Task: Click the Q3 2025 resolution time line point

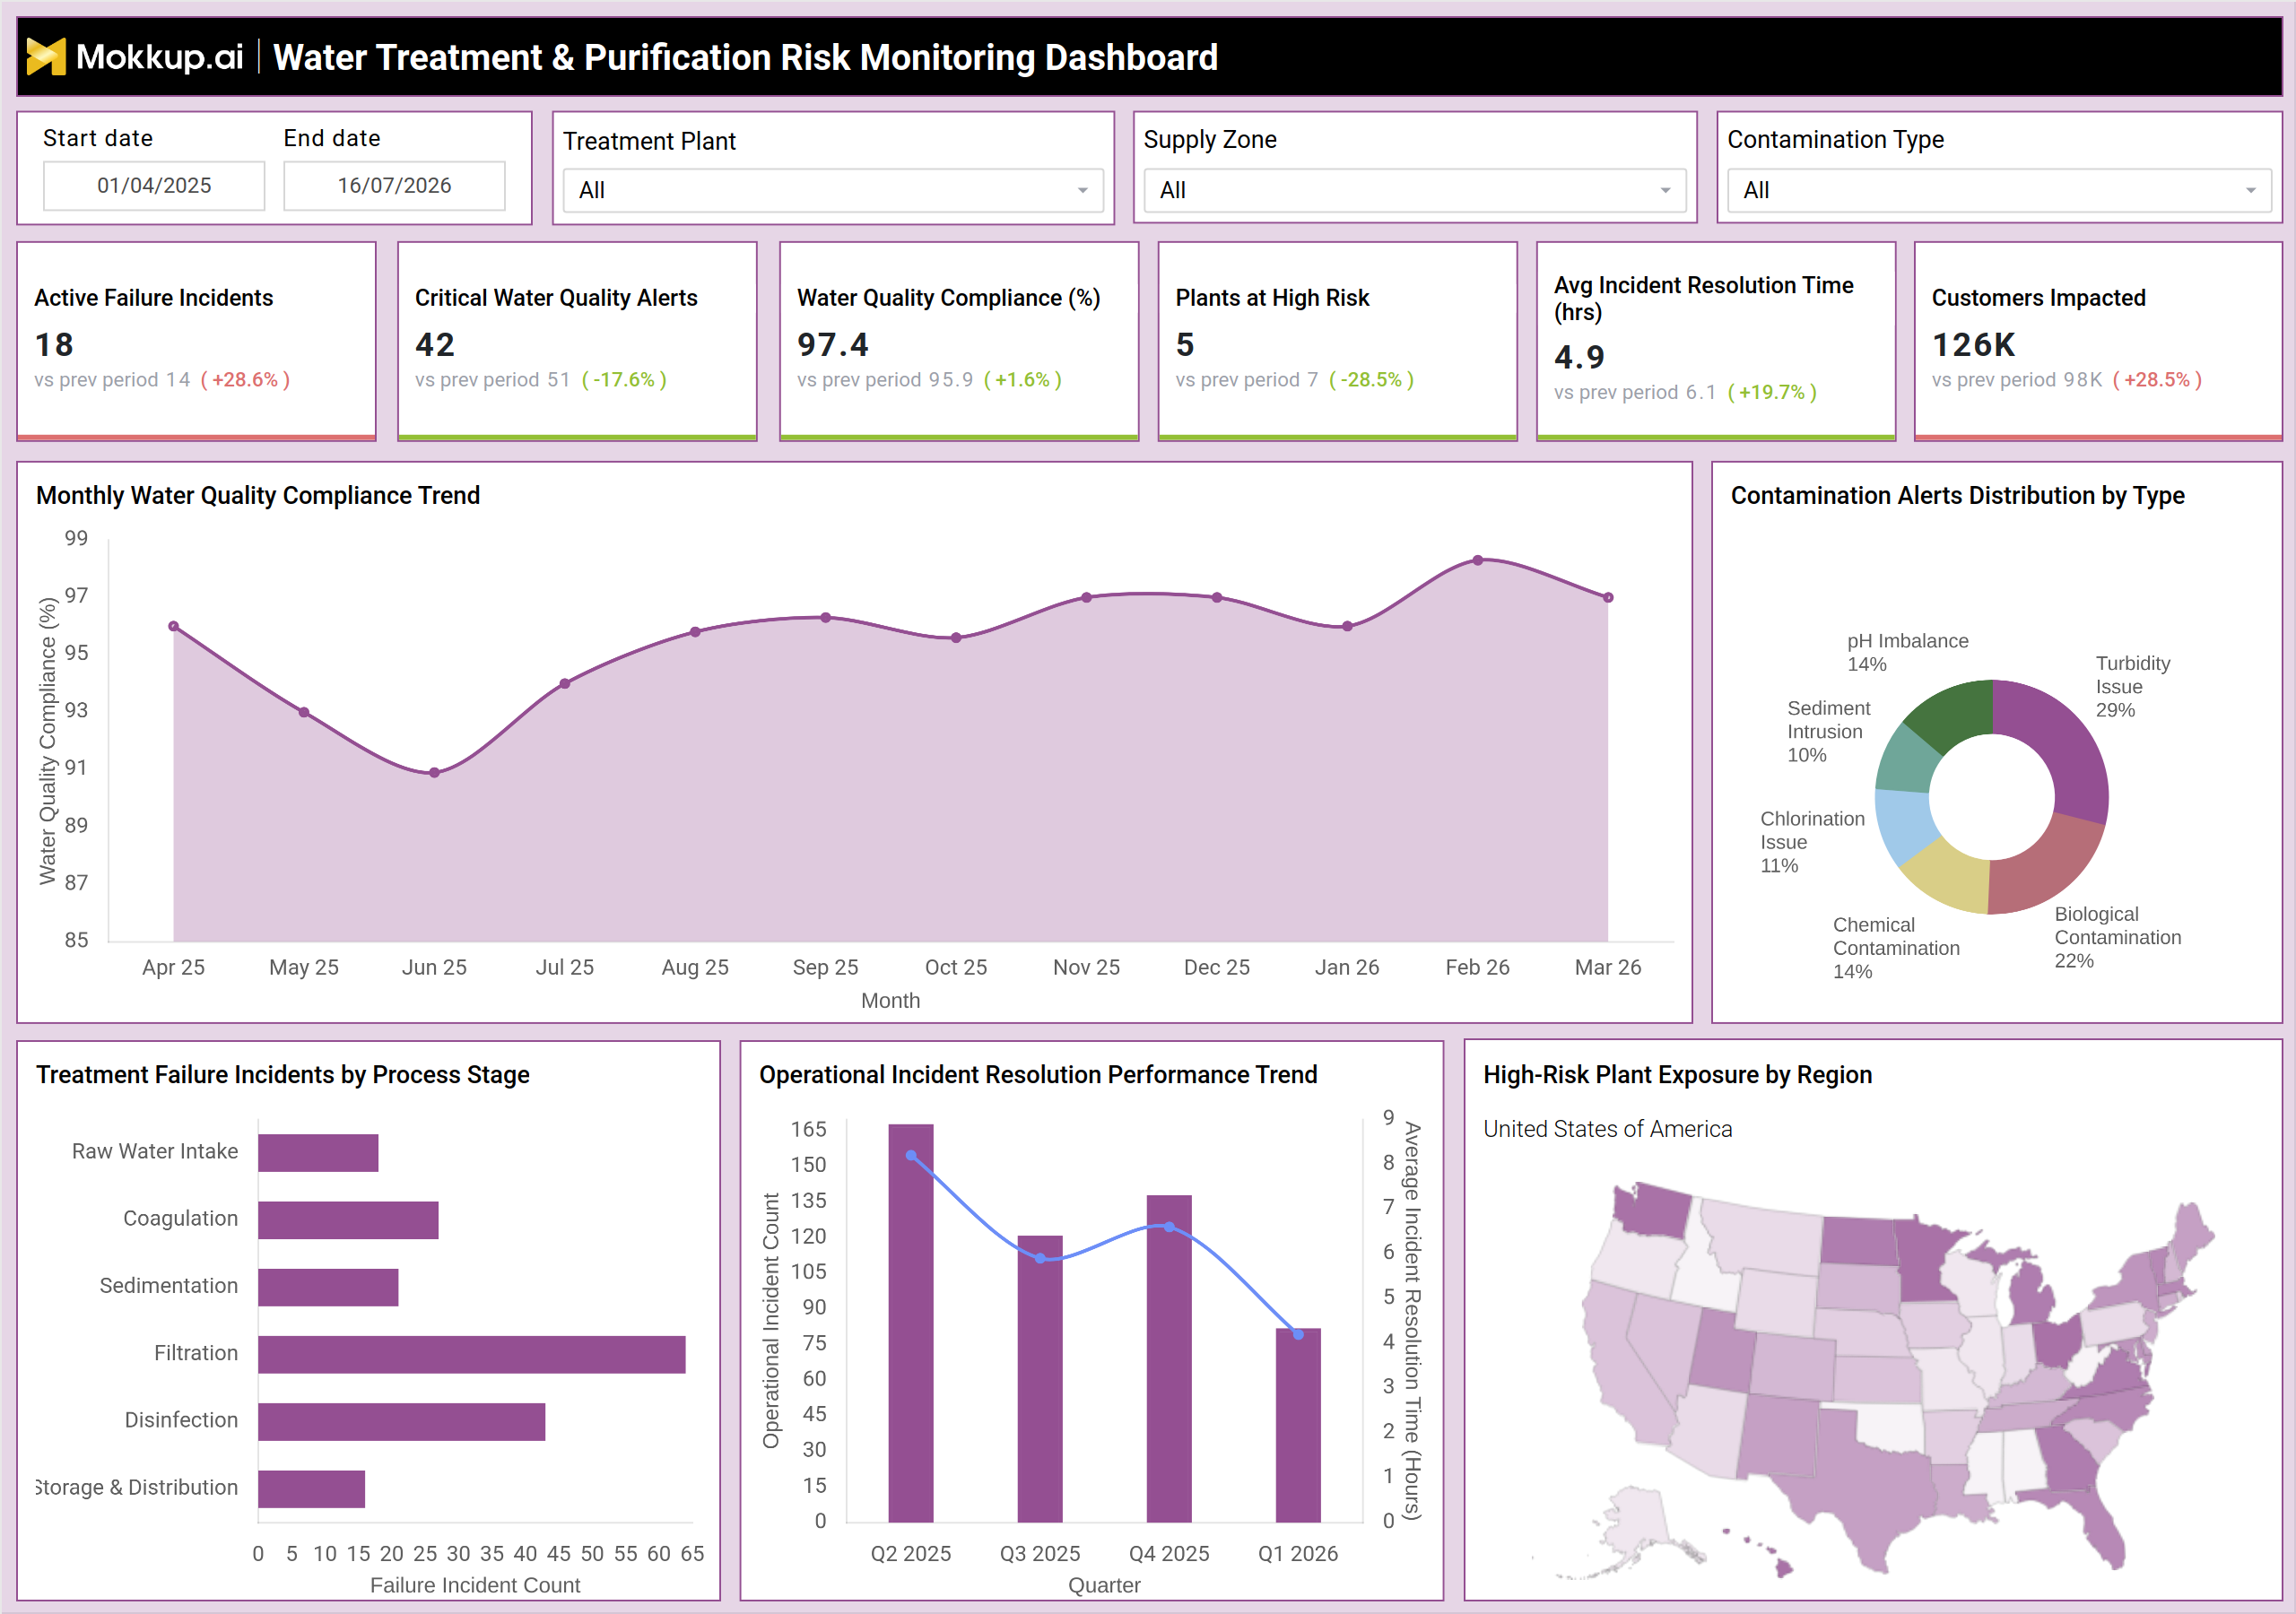Action: (1040, 1258)
